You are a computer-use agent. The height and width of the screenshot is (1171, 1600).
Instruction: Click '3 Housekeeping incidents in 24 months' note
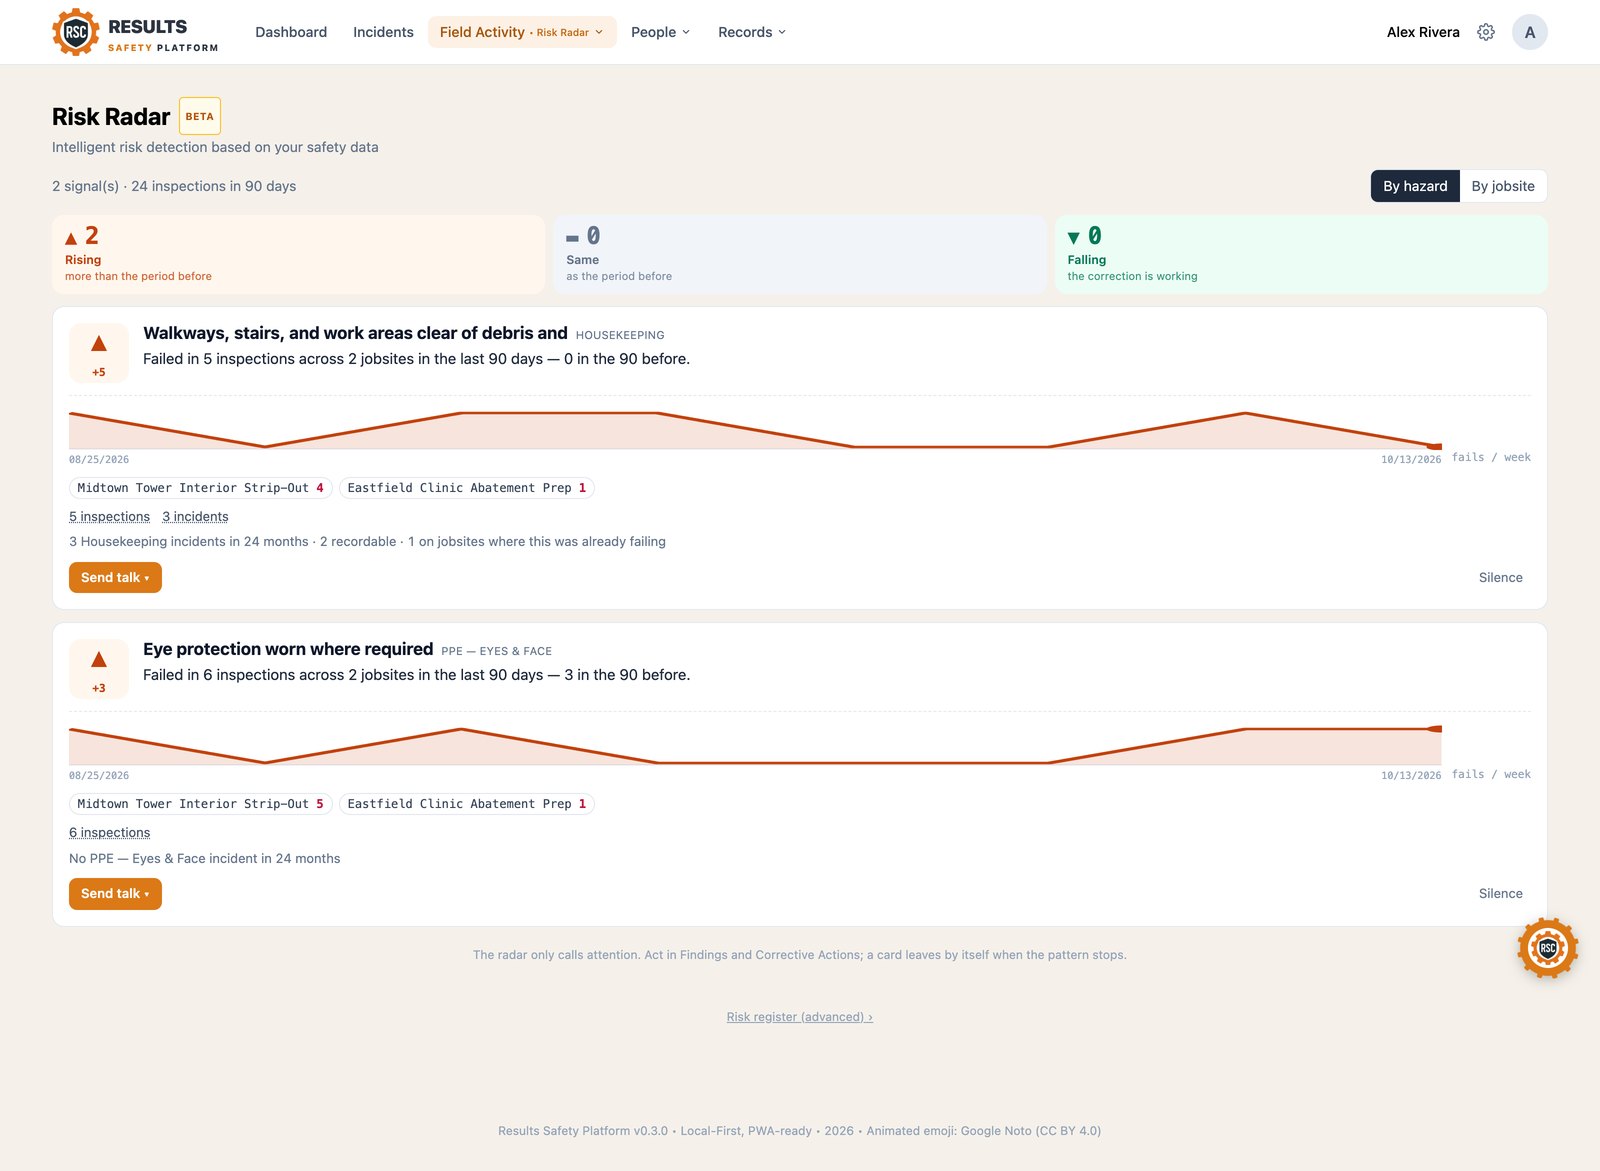367,541
